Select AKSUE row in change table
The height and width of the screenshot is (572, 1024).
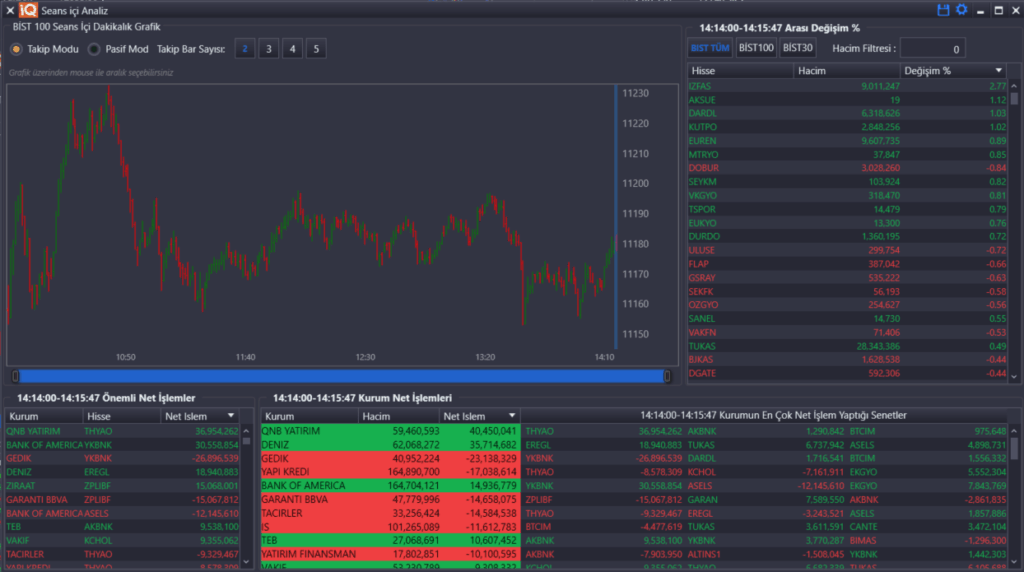[848, 100]
